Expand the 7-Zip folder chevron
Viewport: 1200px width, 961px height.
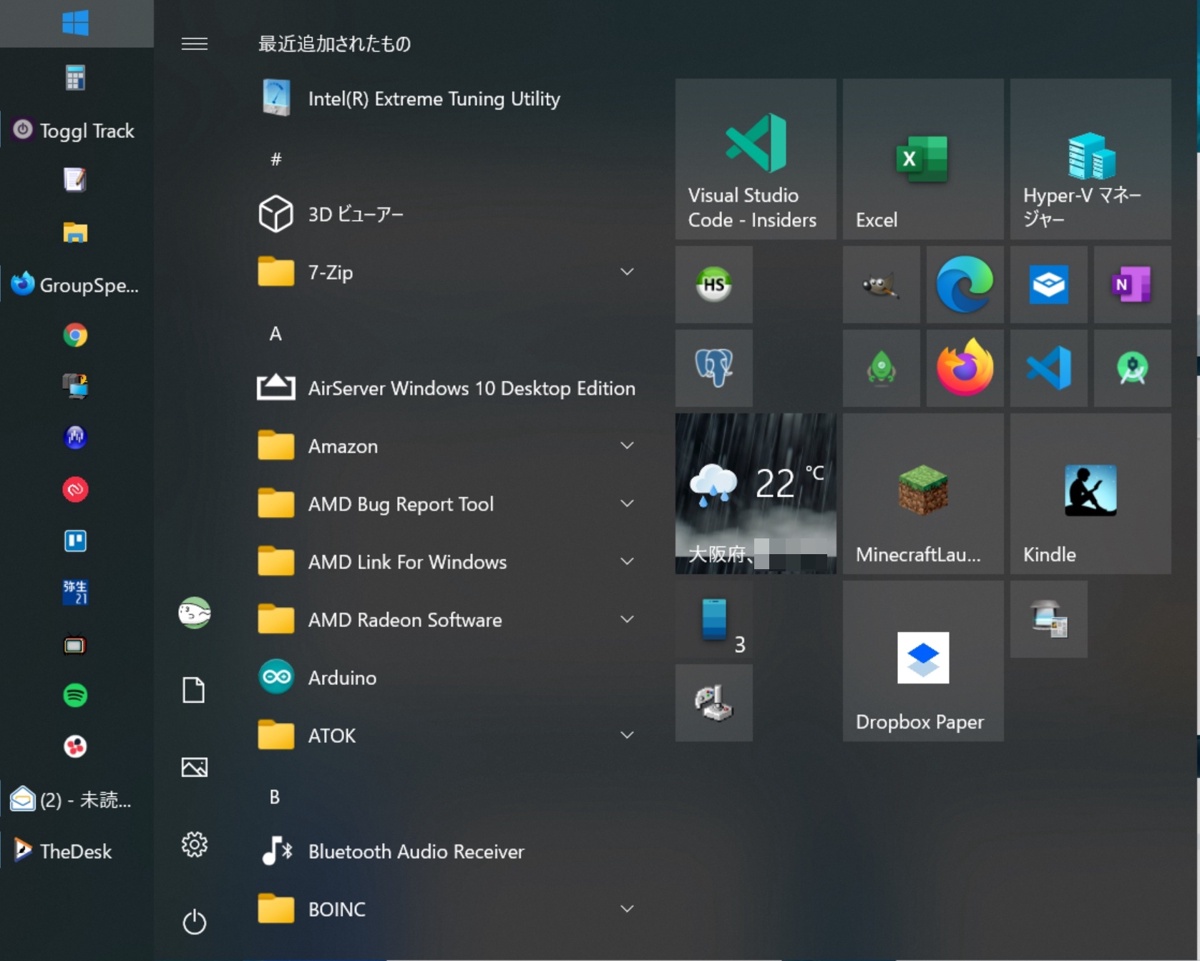627,272
